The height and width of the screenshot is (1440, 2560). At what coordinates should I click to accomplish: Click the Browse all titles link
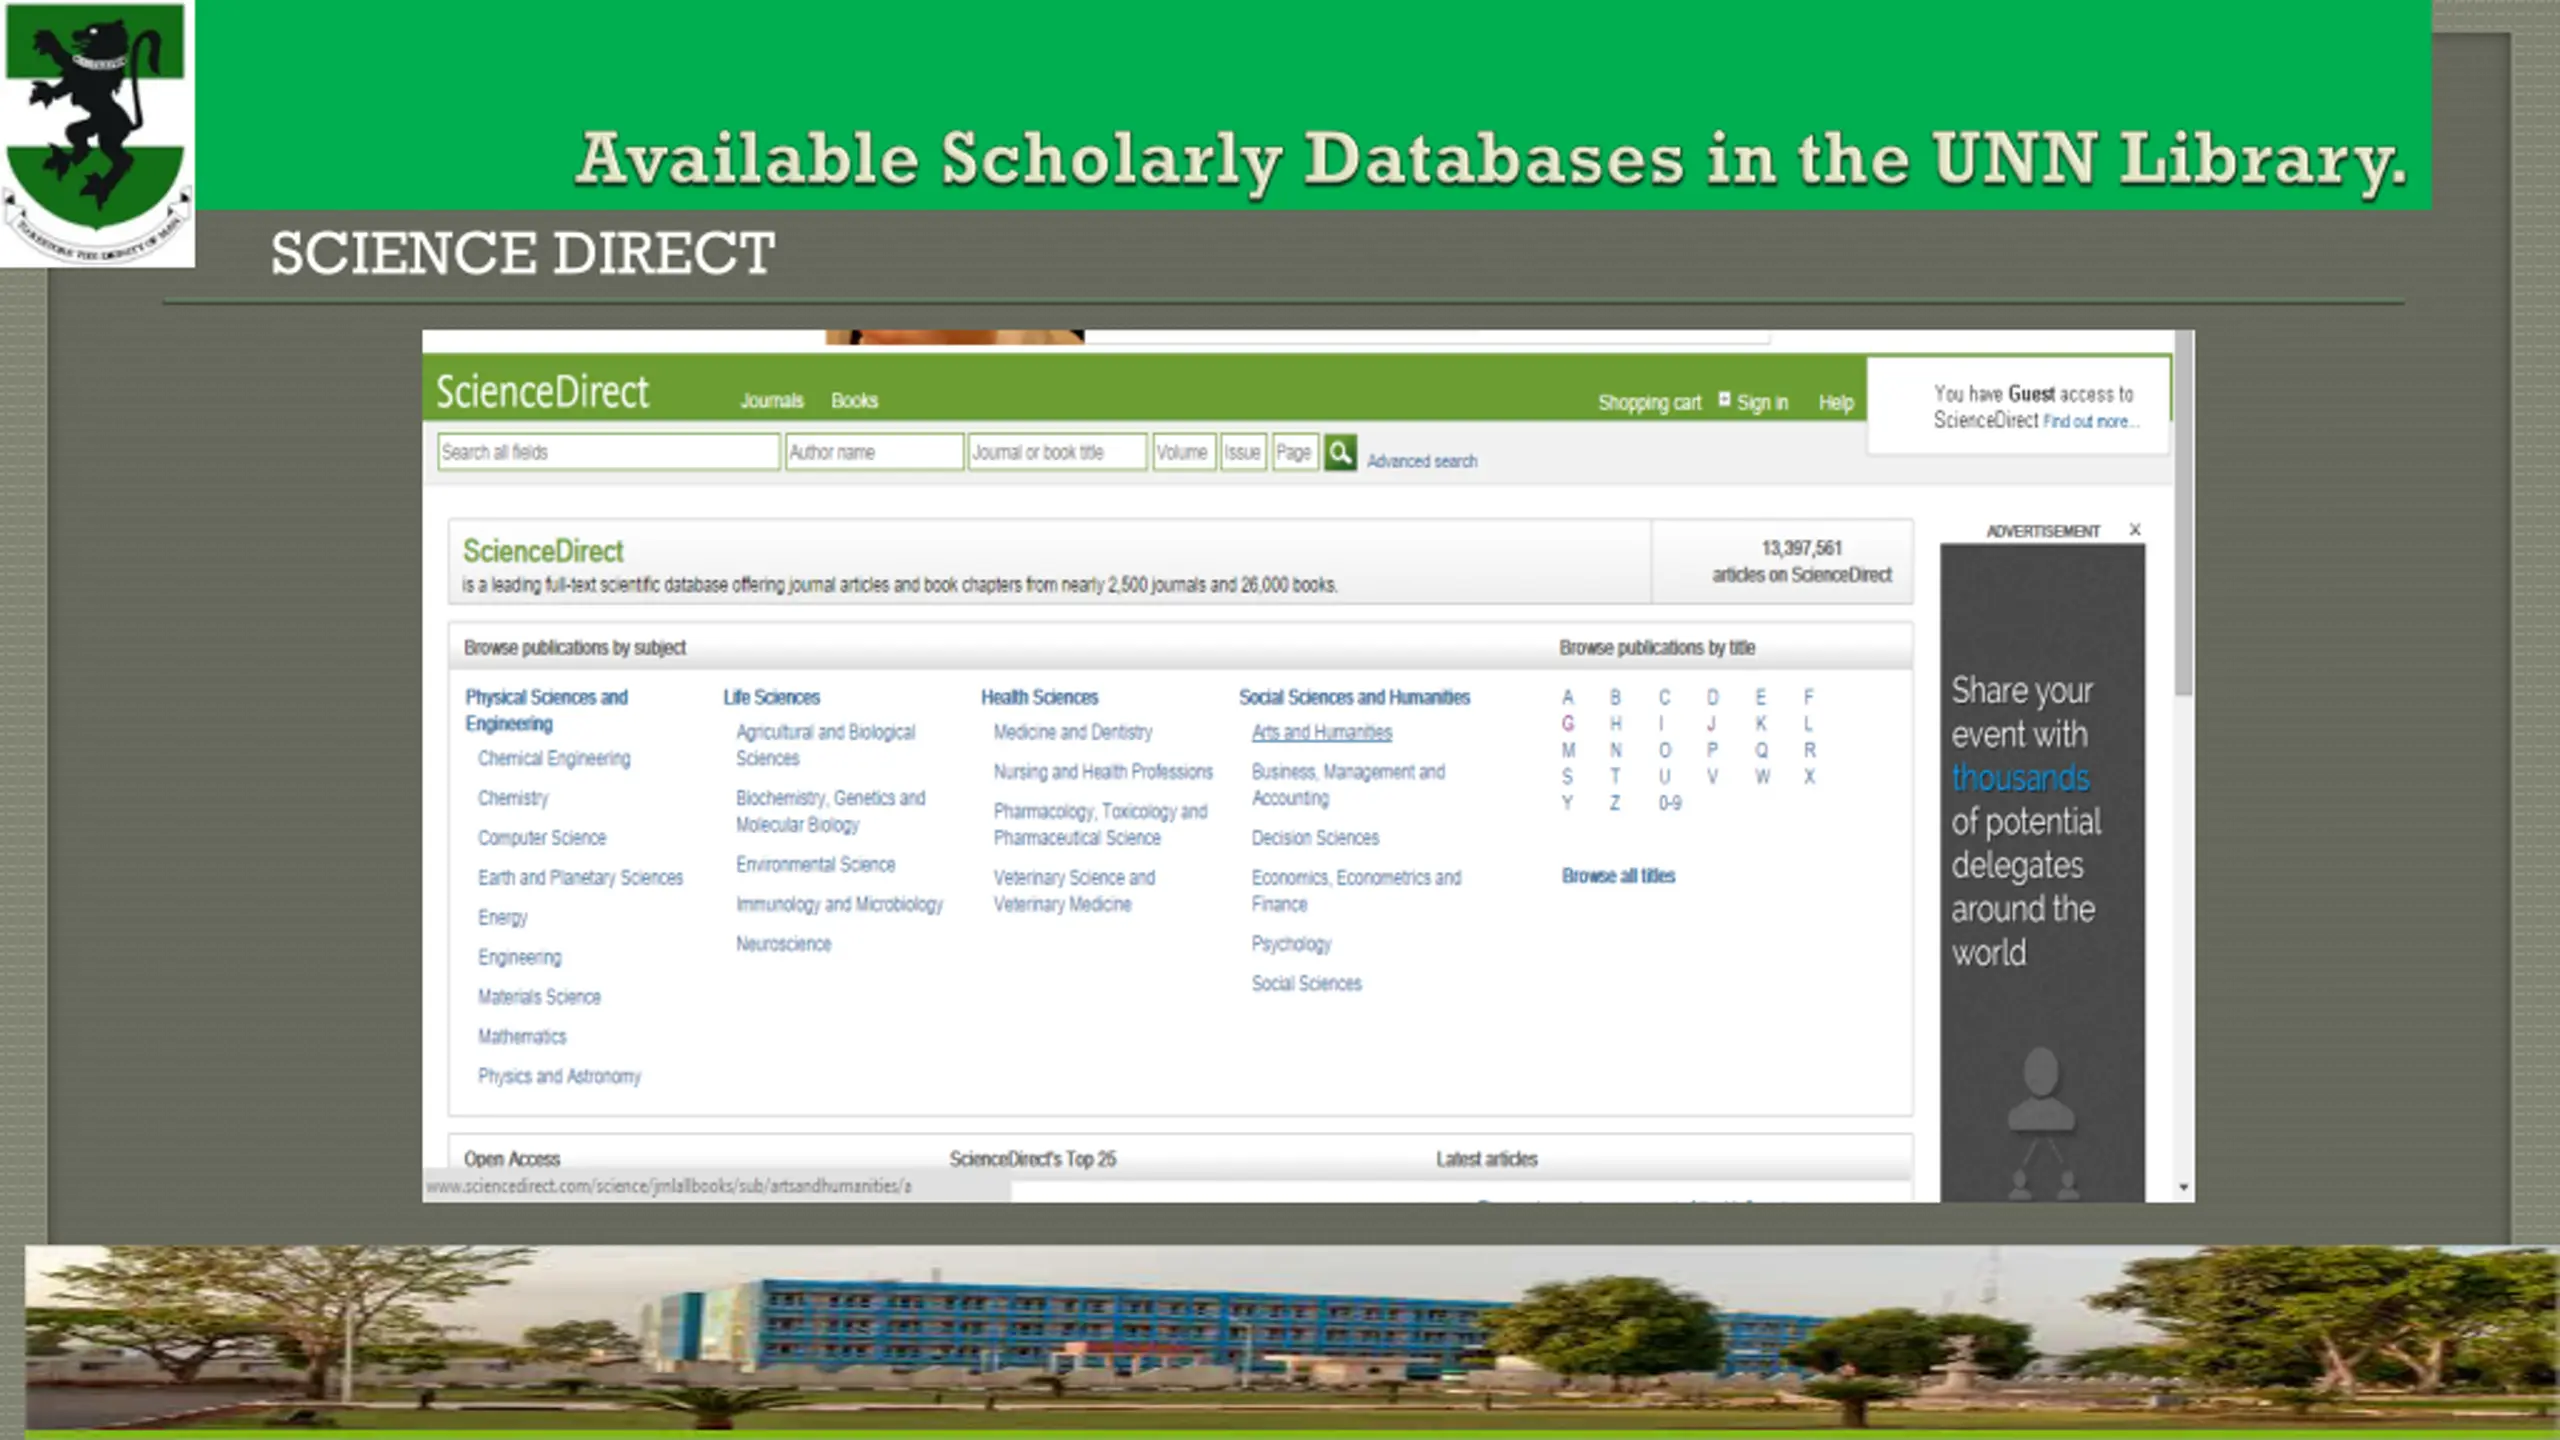point(1618,876)
